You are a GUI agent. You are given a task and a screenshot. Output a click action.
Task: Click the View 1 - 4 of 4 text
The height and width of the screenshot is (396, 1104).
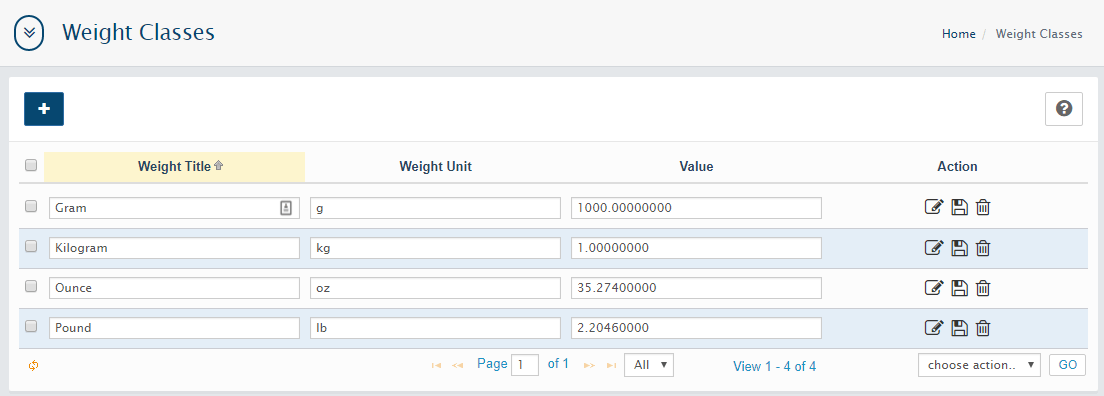click(x=774, y=366)
